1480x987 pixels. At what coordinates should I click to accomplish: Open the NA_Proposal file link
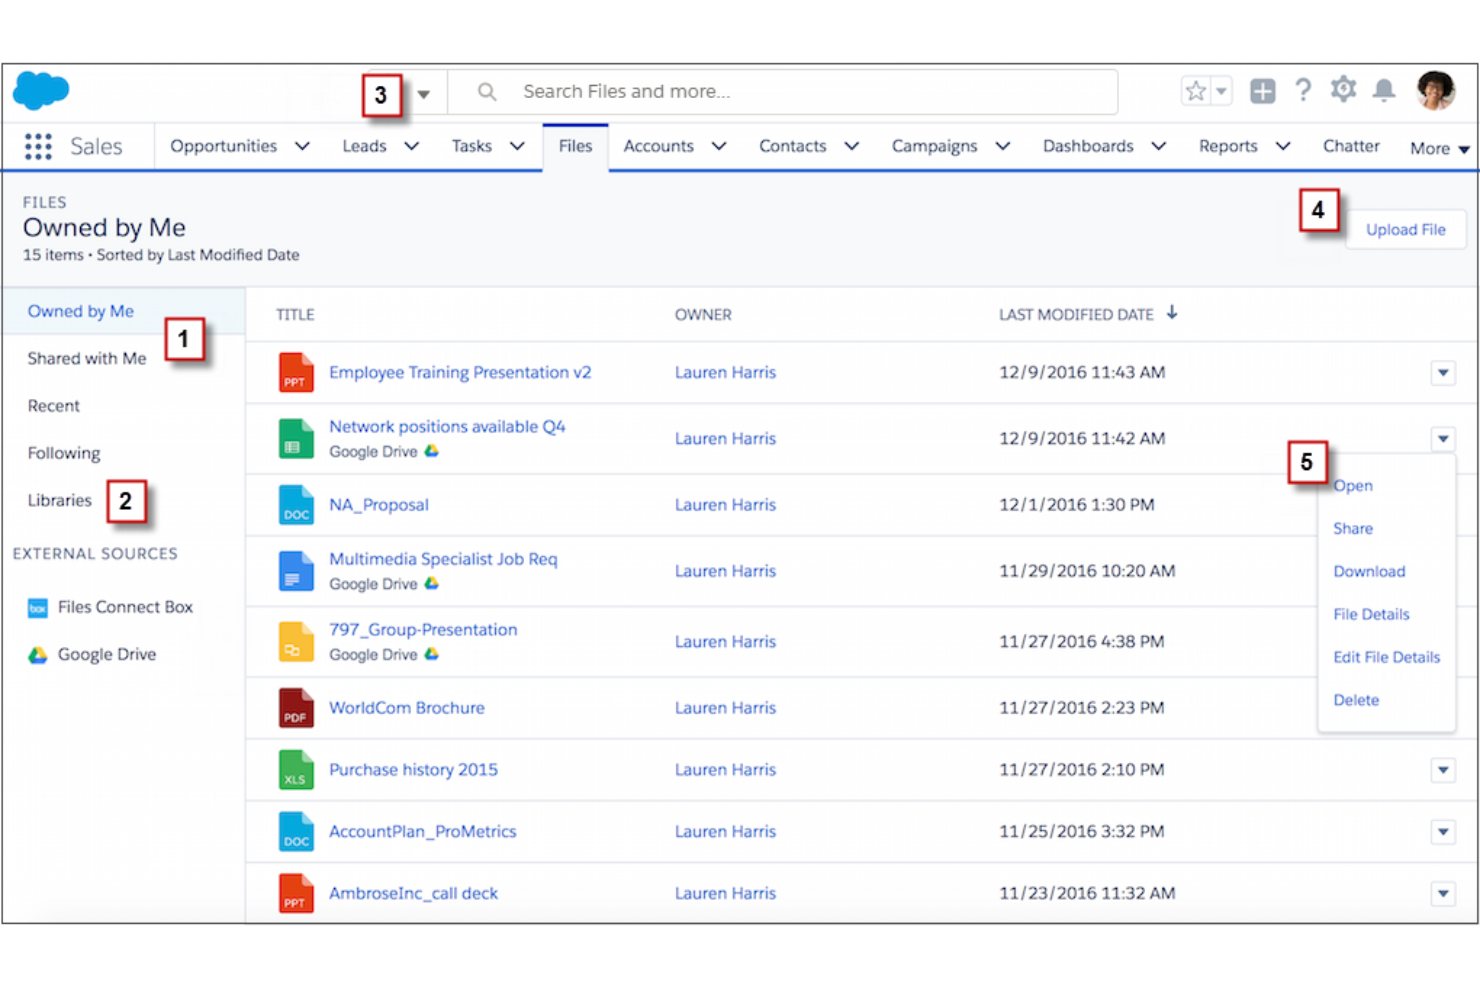[378, 504]
